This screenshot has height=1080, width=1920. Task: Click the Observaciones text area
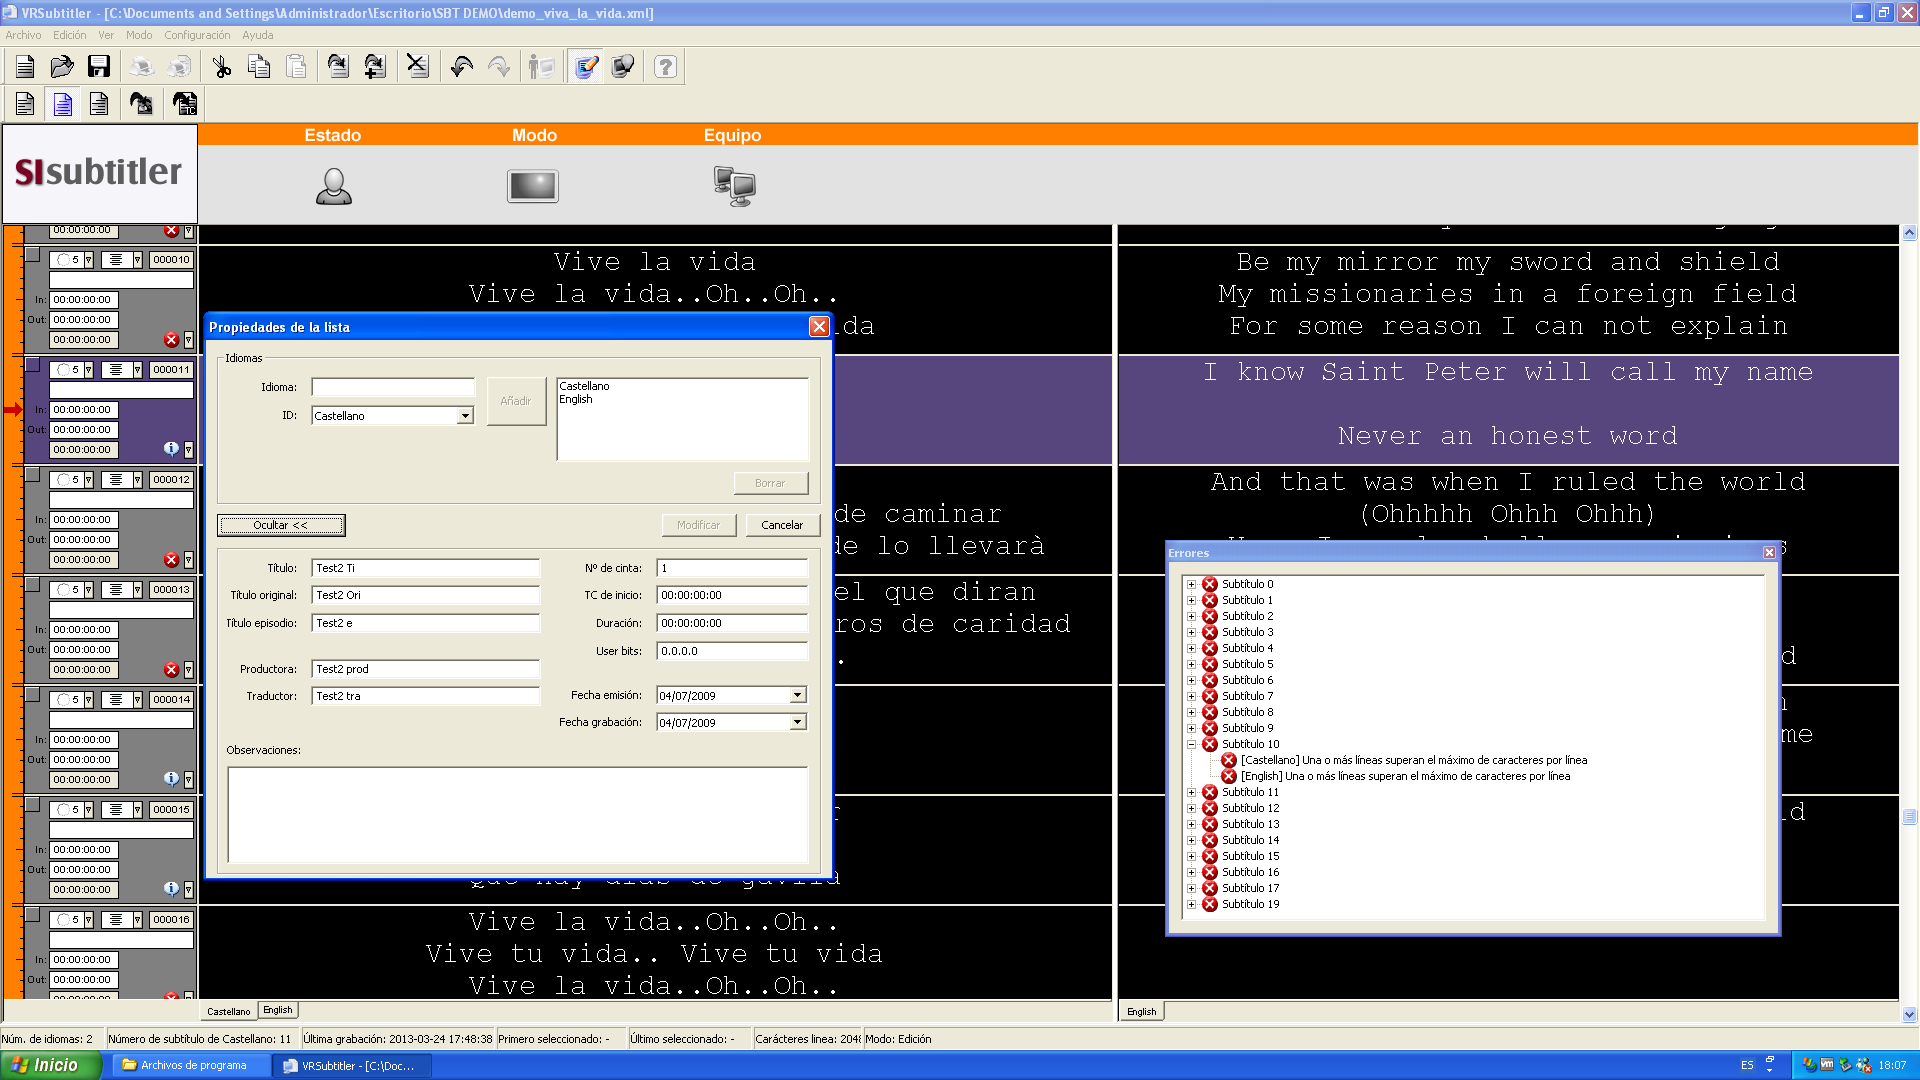point(517,814)
